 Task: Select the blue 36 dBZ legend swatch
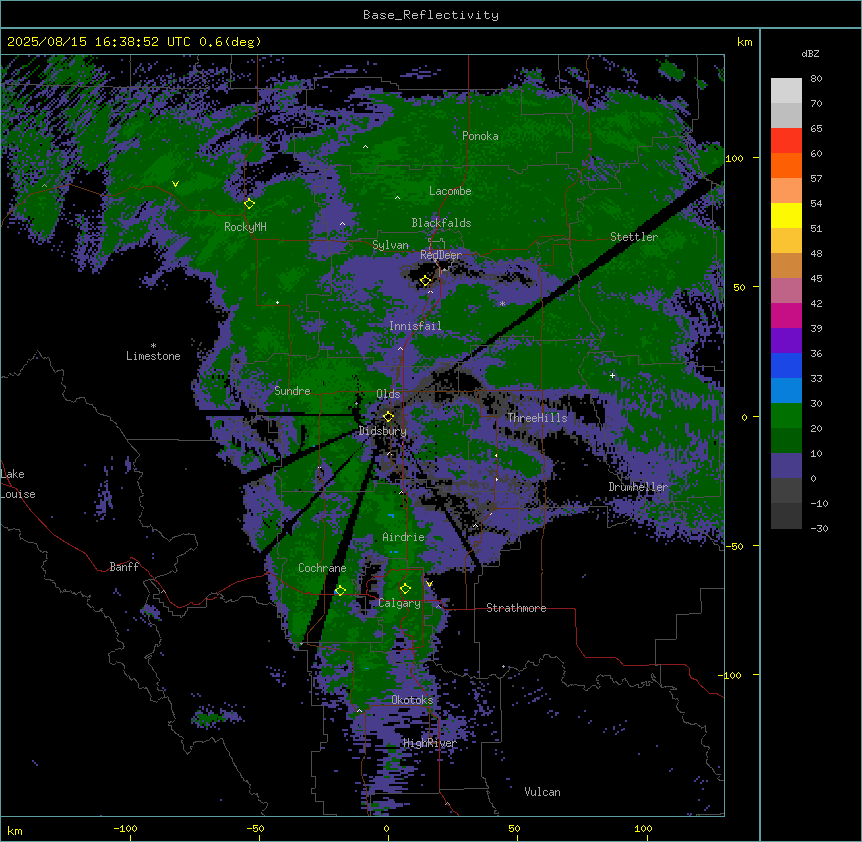click(786, 365)
